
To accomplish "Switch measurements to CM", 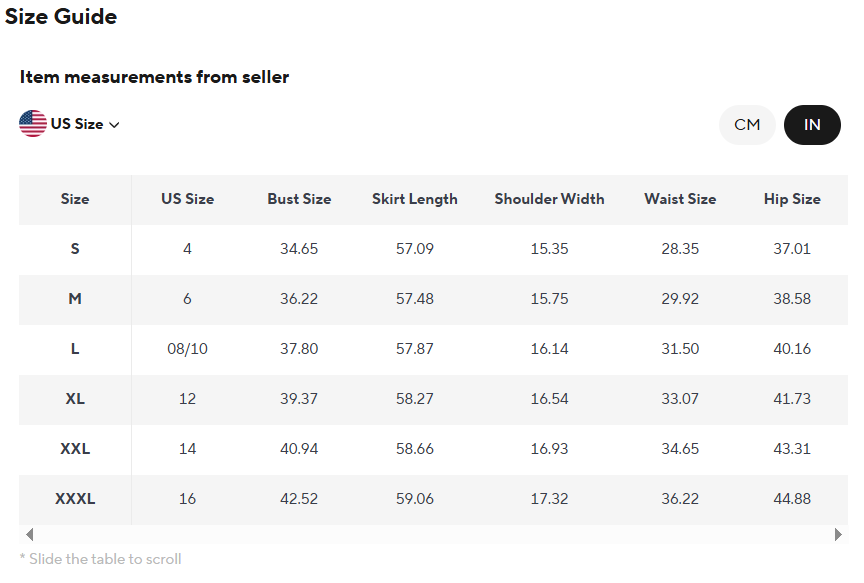I will [x=747, y=125].
